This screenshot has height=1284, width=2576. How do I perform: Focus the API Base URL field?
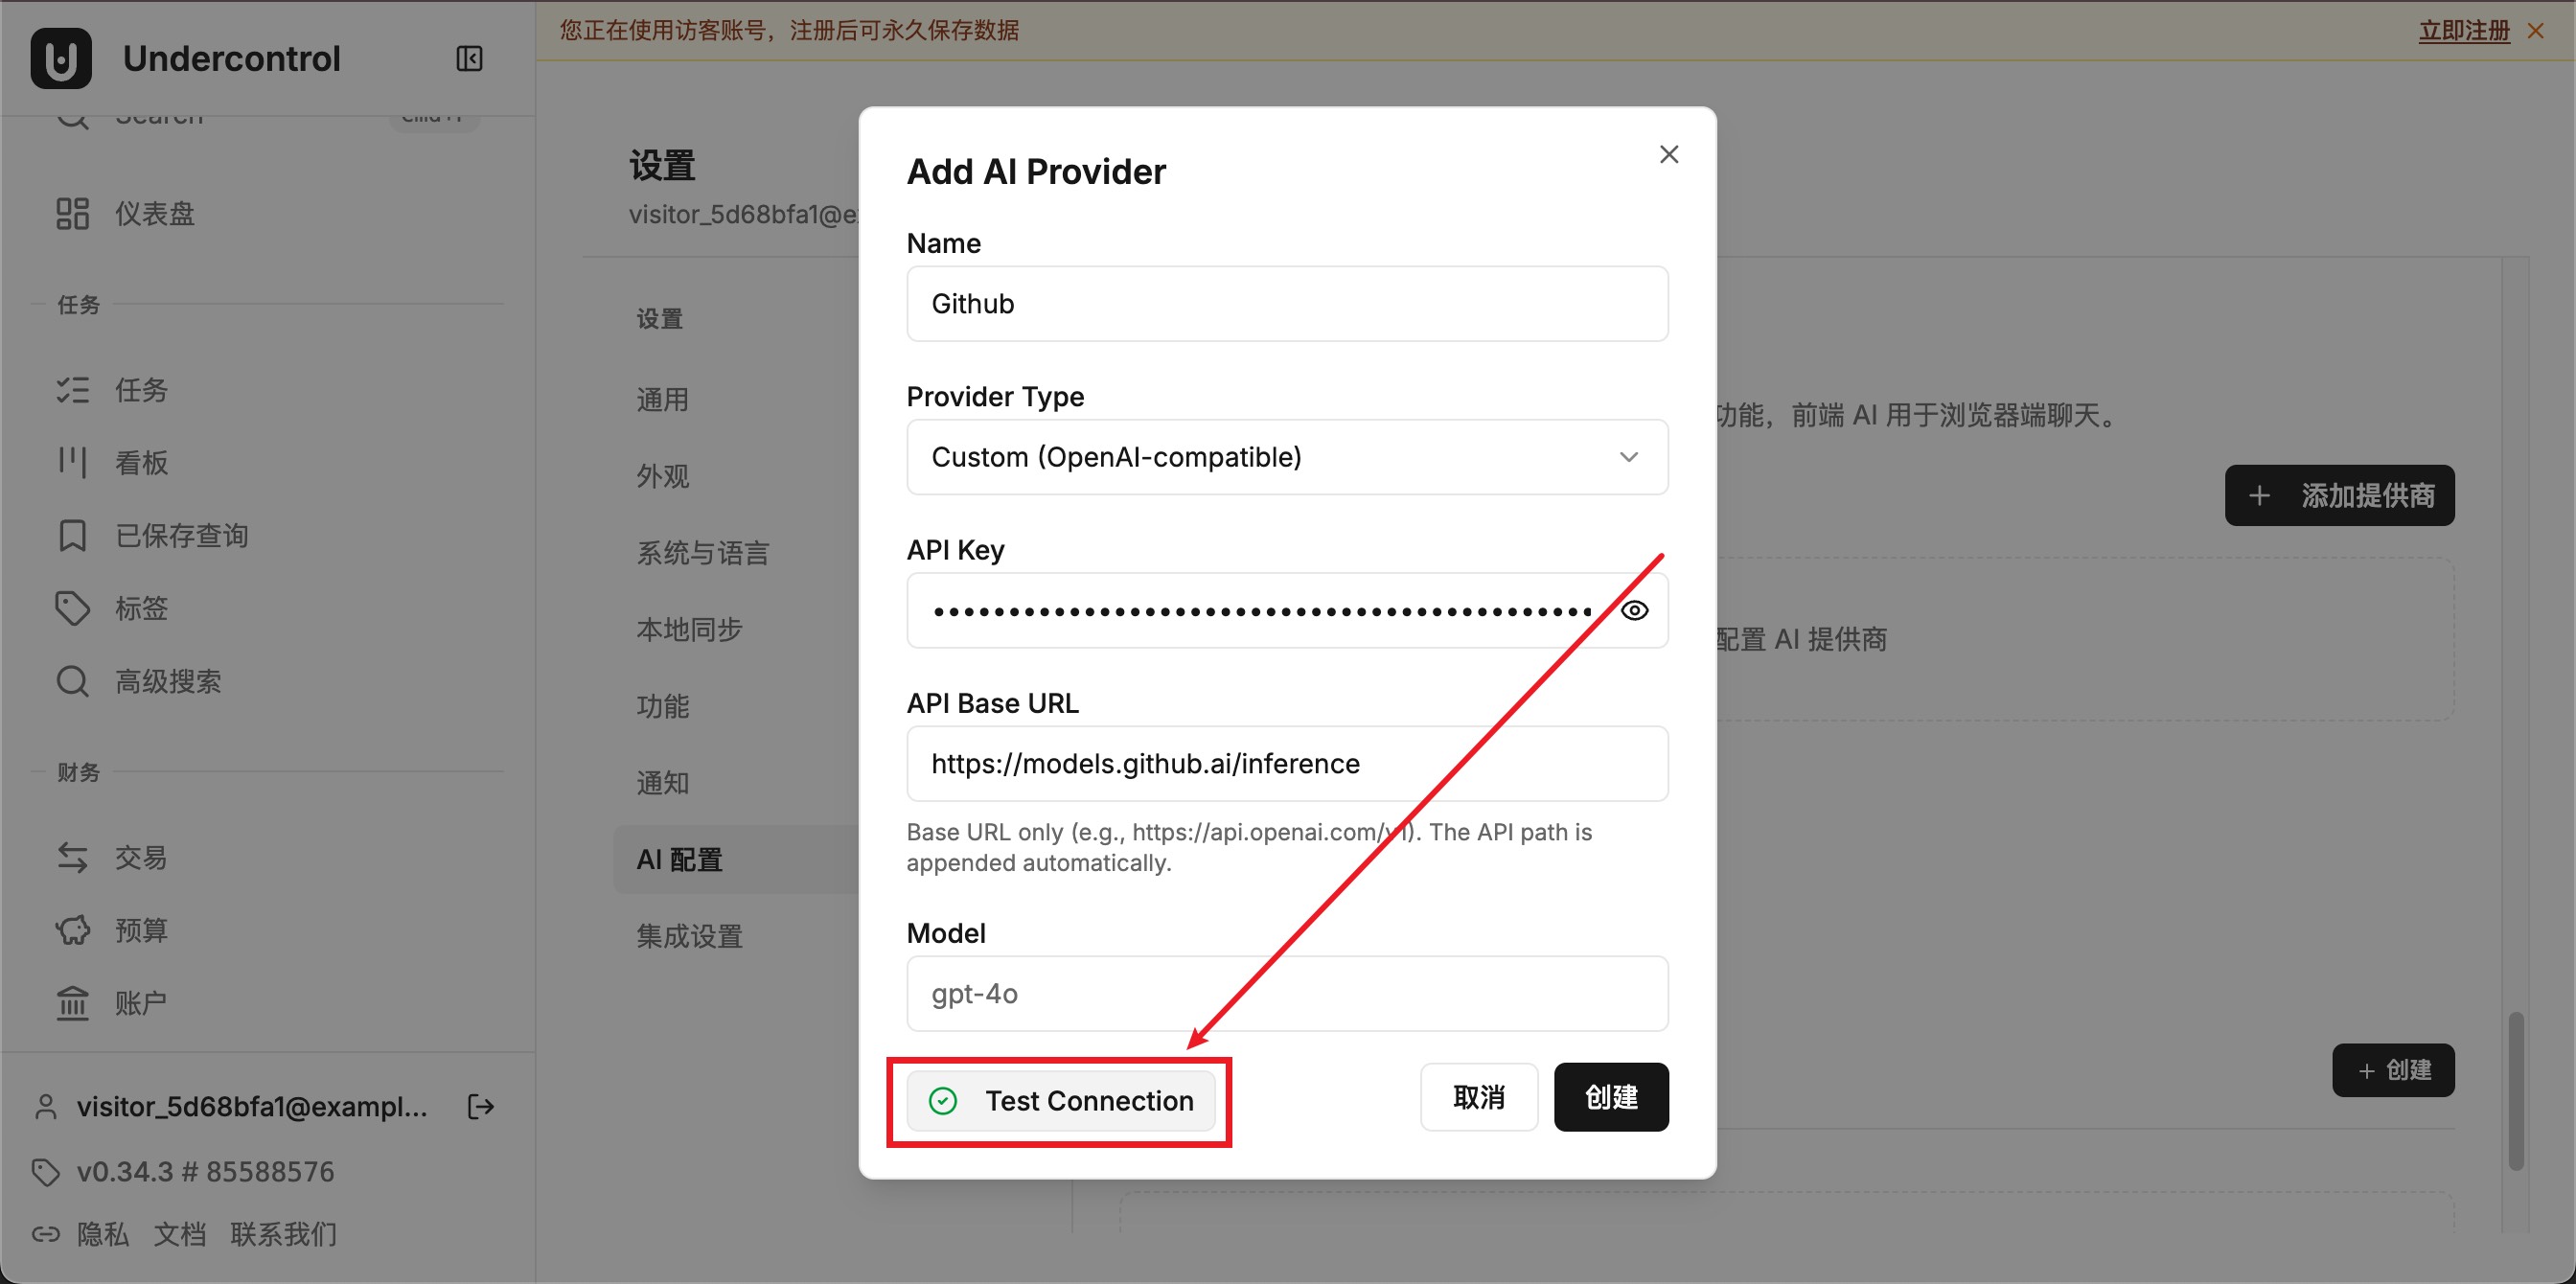coord(1287,764)
